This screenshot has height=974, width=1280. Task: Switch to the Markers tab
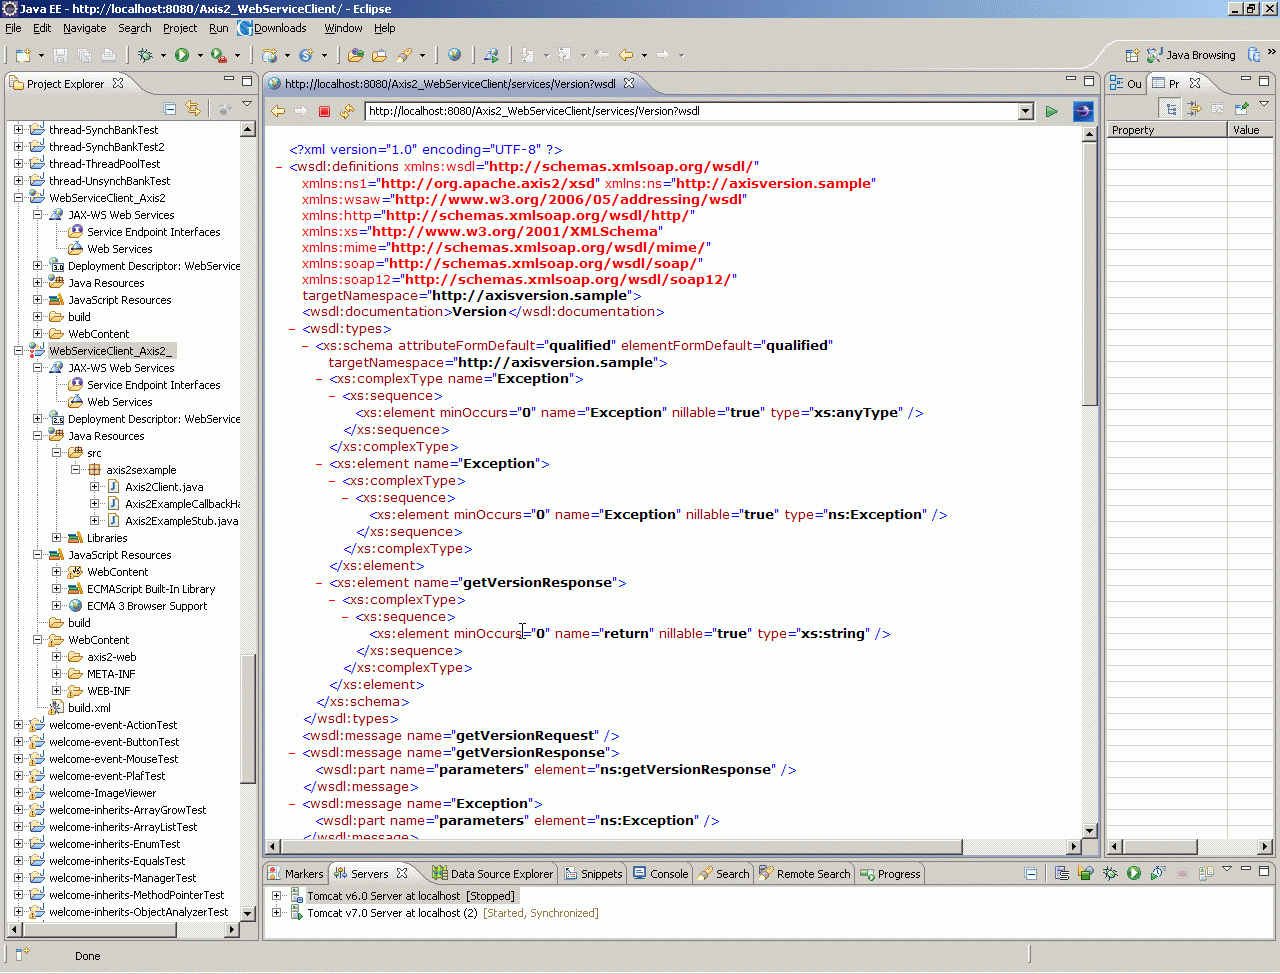click(296, 874)
